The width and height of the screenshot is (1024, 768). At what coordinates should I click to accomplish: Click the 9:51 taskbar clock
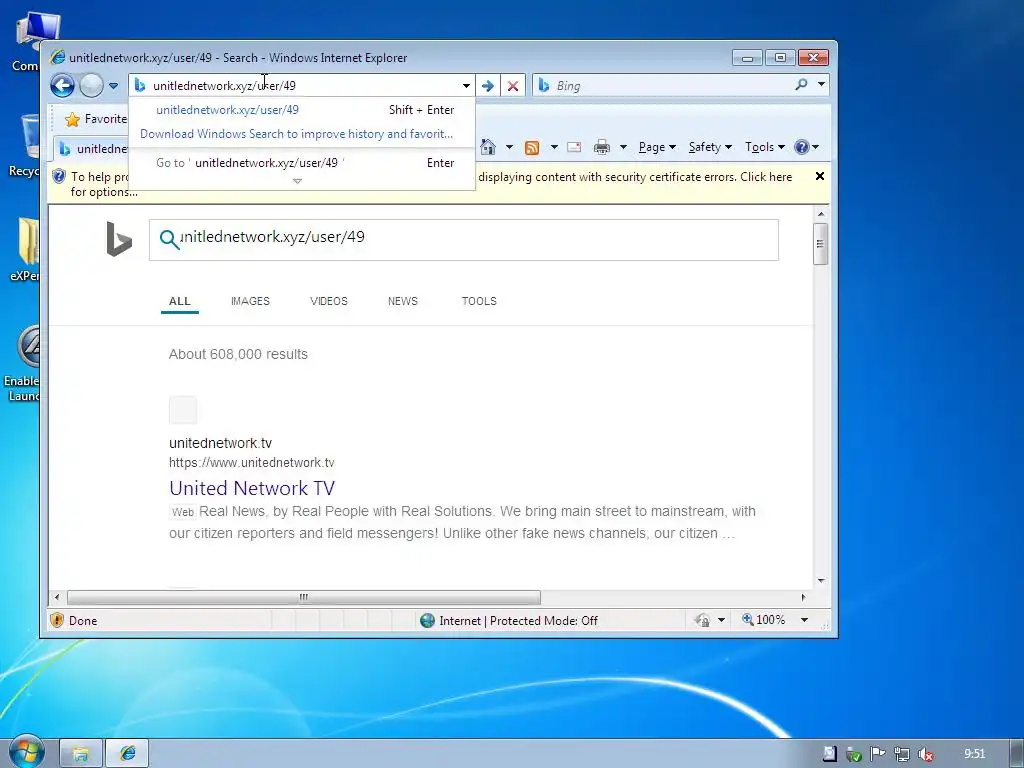pyautogui.click(x=974, y=754)
